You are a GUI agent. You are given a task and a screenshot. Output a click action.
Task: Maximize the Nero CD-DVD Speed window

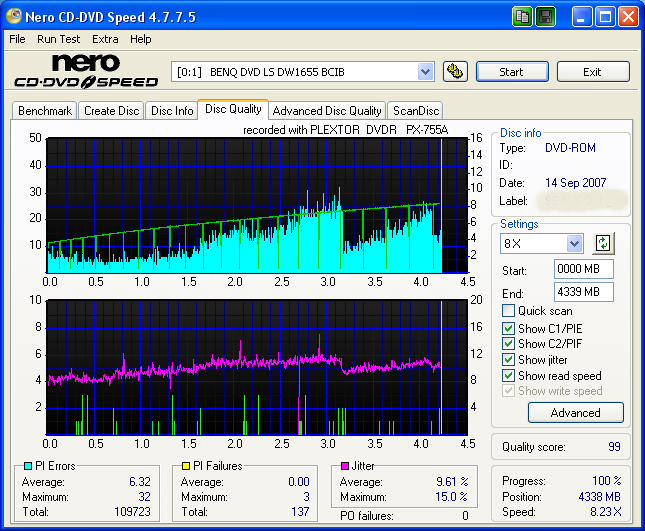(x=605, y=17)
